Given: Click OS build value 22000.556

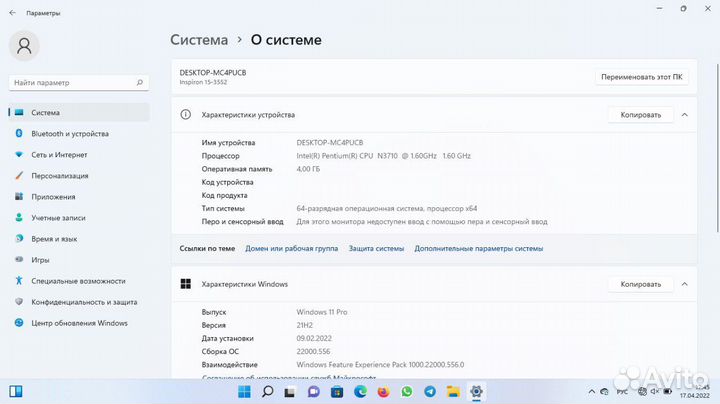Looking at the screenshot, I should (x=313, y=351).
